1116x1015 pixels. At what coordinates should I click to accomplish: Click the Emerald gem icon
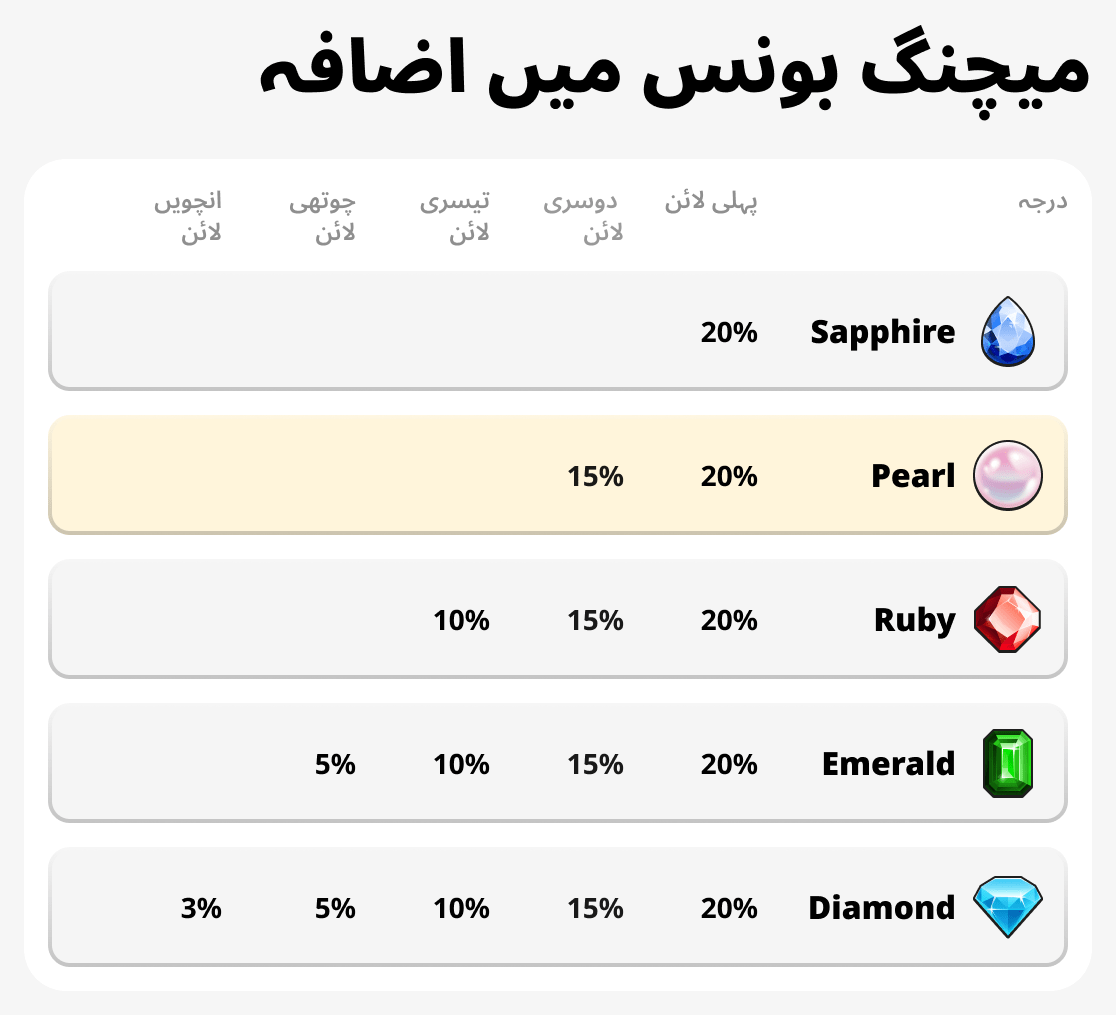point(1008,764)
